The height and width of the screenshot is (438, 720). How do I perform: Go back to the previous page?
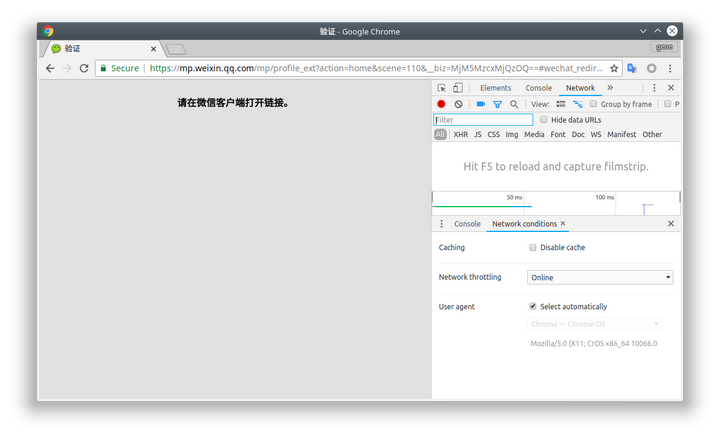click(50, 68)
